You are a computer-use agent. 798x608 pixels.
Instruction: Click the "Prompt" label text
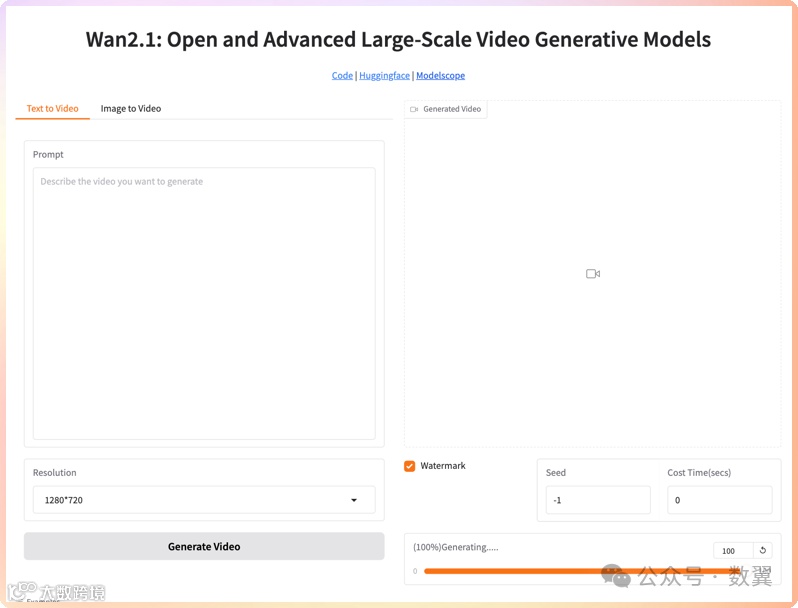click(48, 154)
